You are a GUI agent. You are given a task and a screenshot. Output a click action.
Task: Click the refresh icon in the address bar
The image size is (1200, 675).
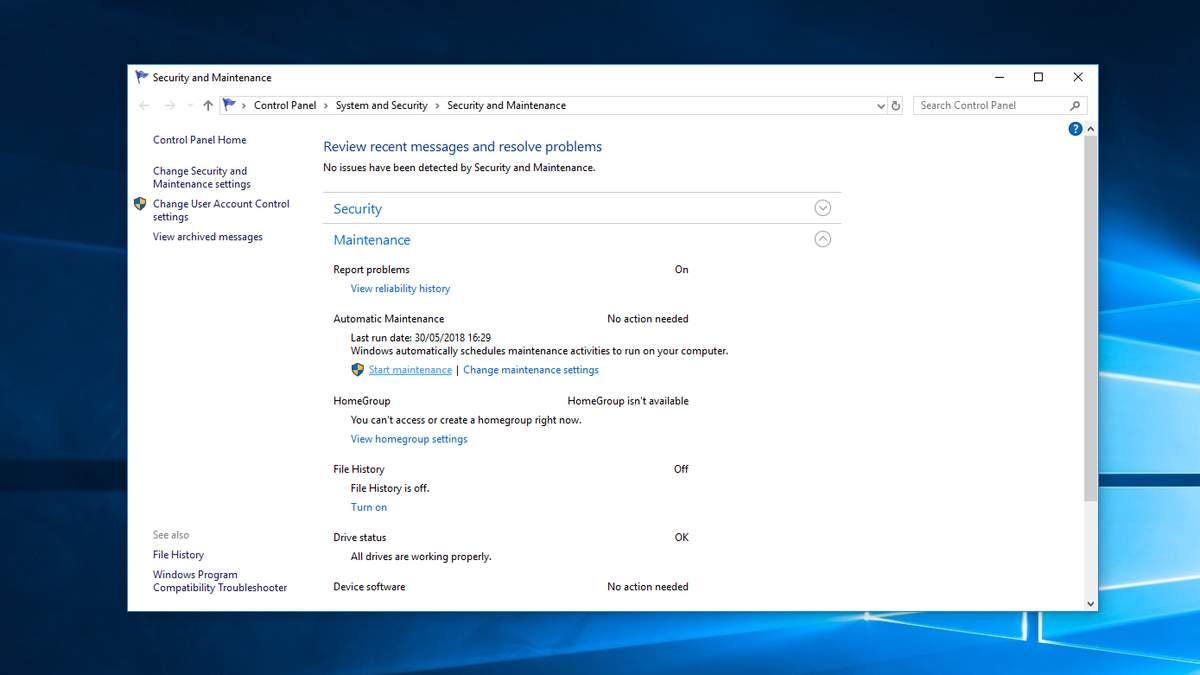click(895, 105)
